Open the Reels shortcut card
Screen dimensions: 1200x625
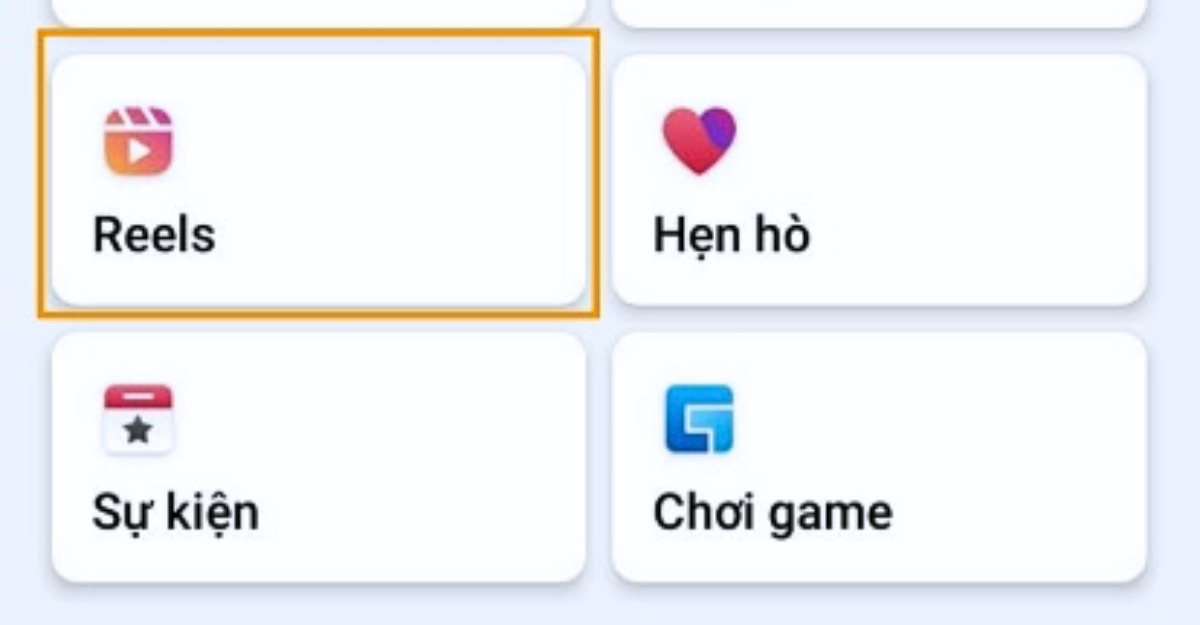pos(318,180)
